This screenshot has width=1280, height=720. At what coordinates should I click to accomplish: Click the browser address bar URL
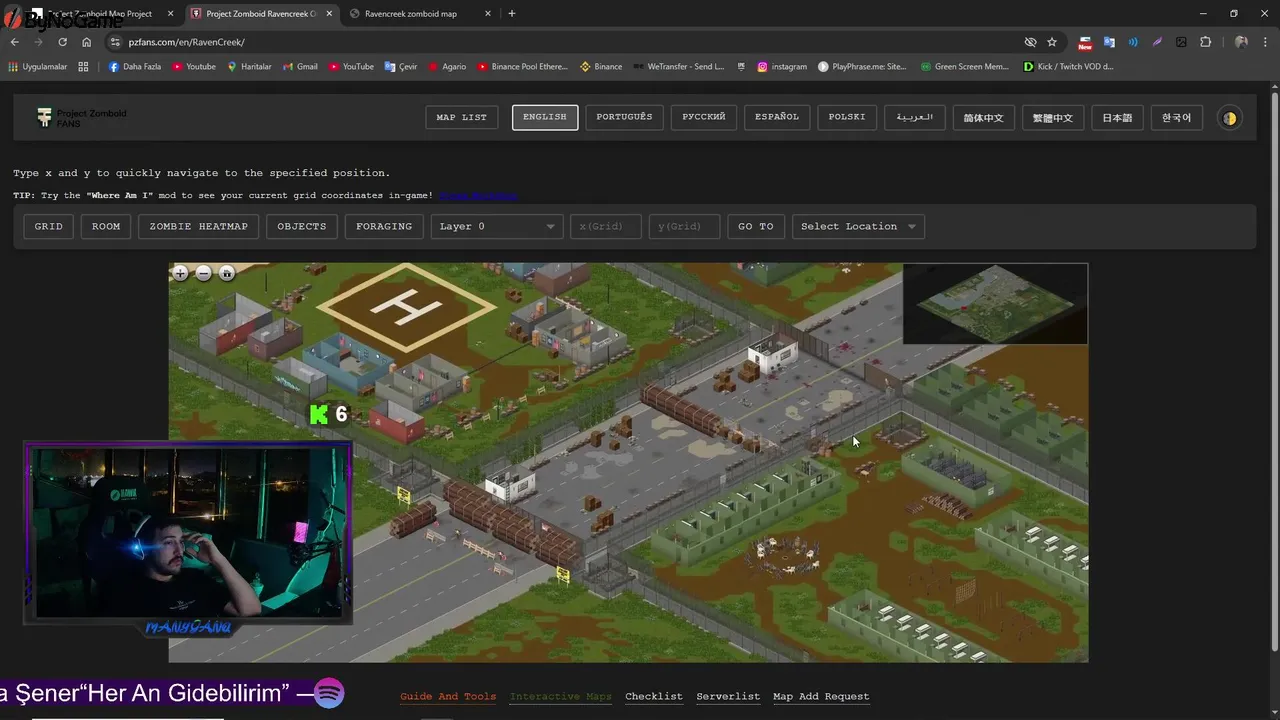click(187, 42)
